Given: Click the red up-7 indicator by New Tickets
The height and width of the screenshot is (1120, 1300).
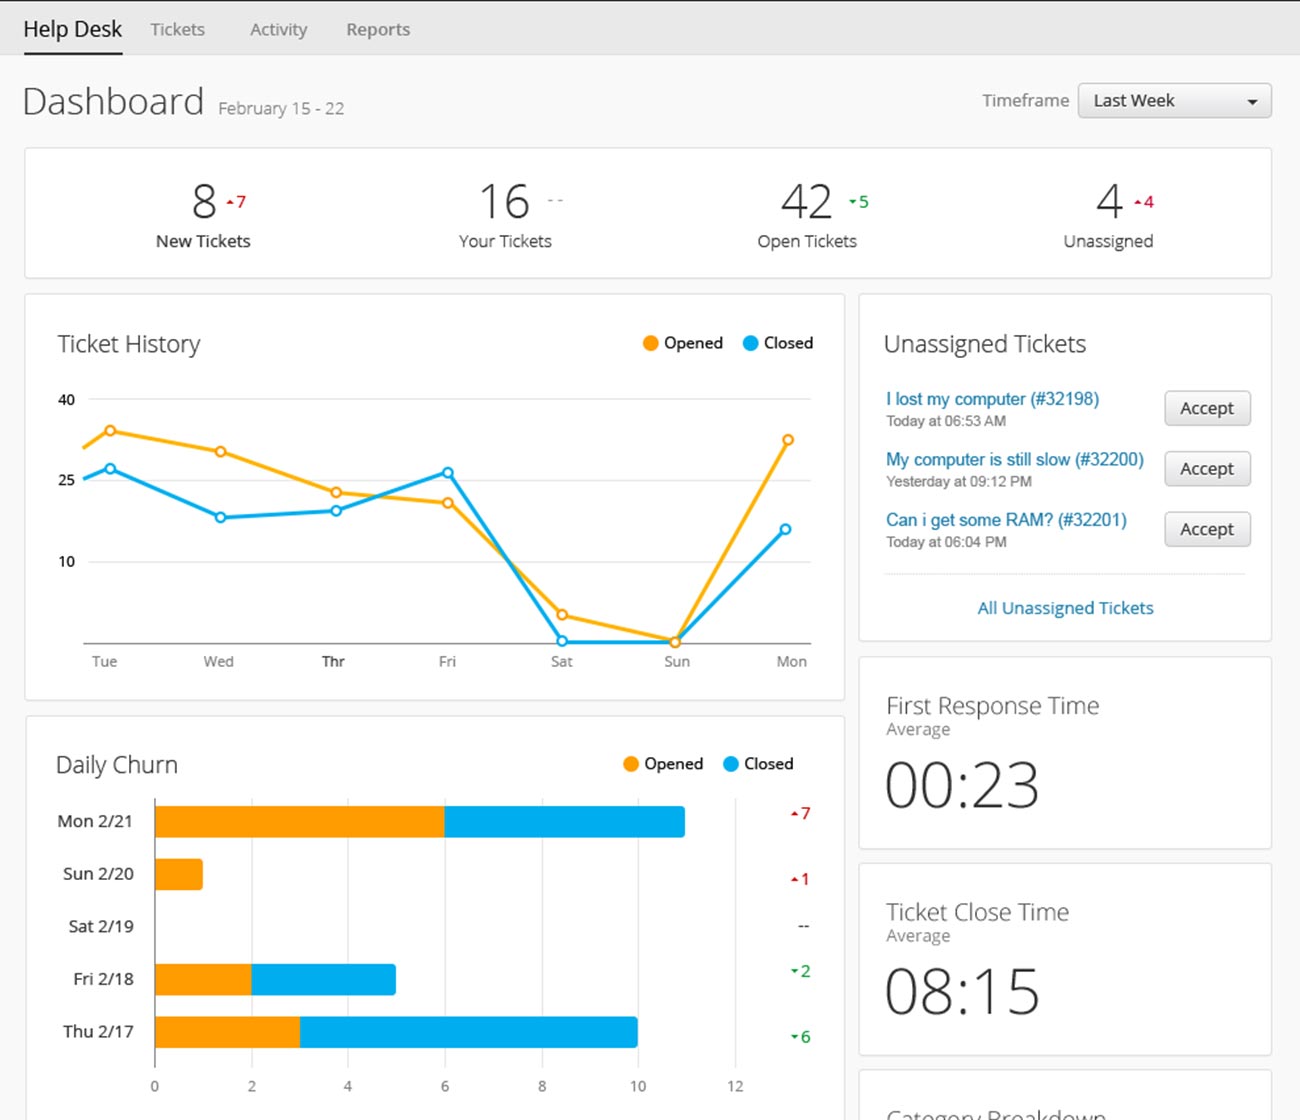Looking at the screenshot, I should (236, 202).
